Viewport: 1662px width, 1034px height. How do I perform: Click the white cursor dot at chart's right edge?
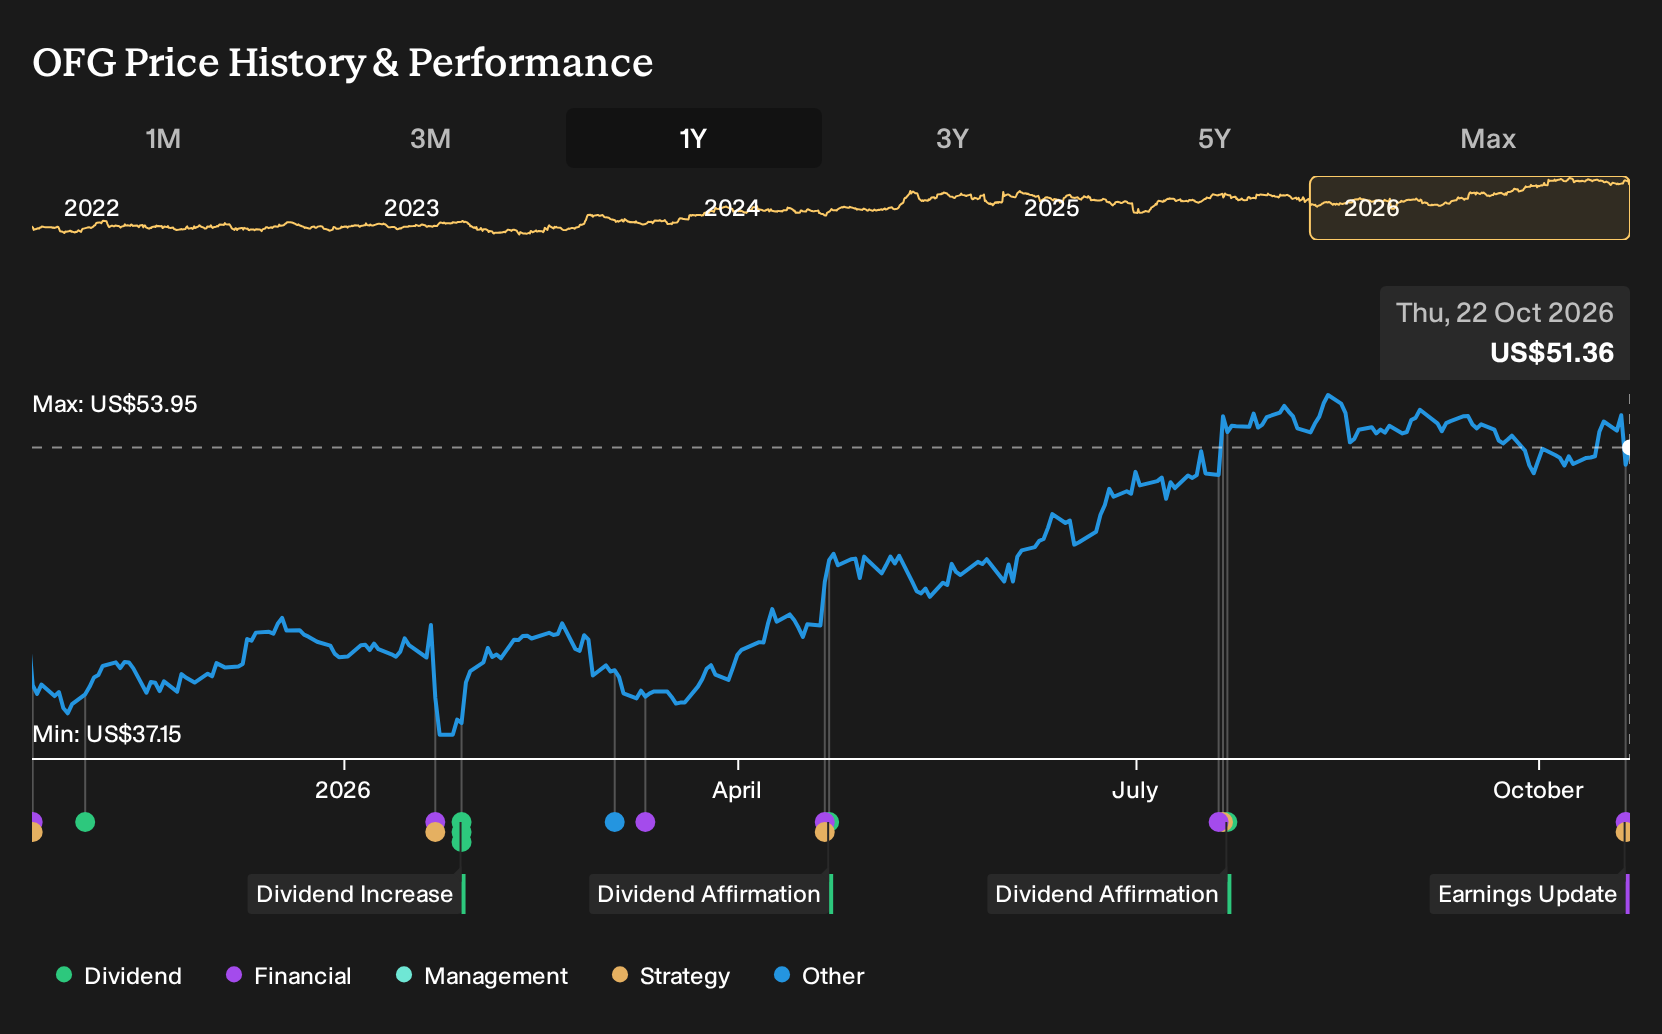(x=1627, y=448)
